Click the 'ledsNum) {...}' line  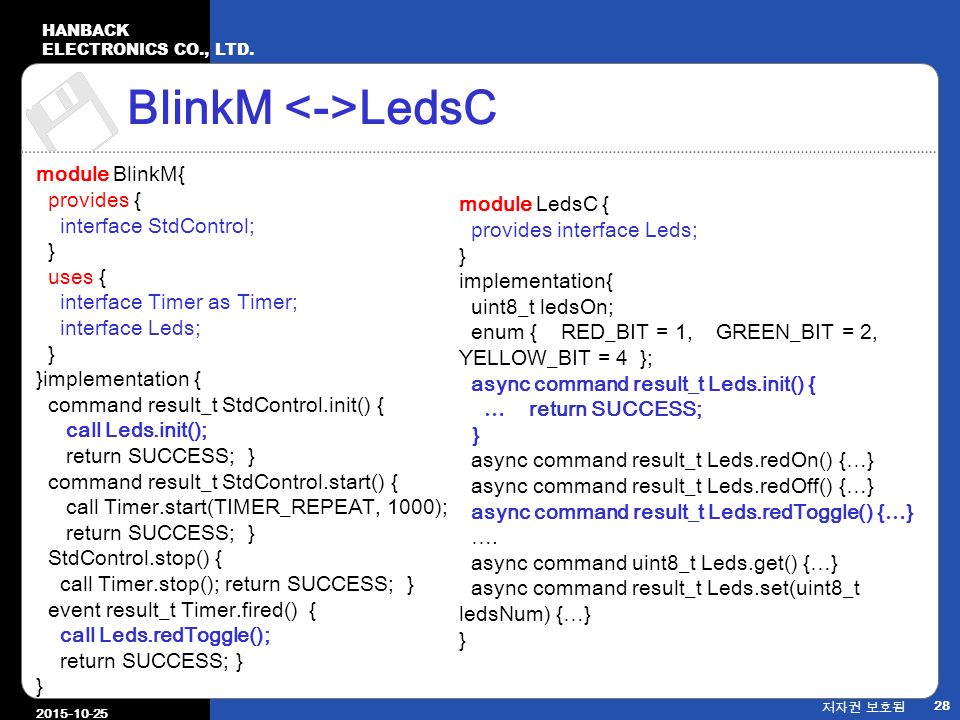coord(525,614)
